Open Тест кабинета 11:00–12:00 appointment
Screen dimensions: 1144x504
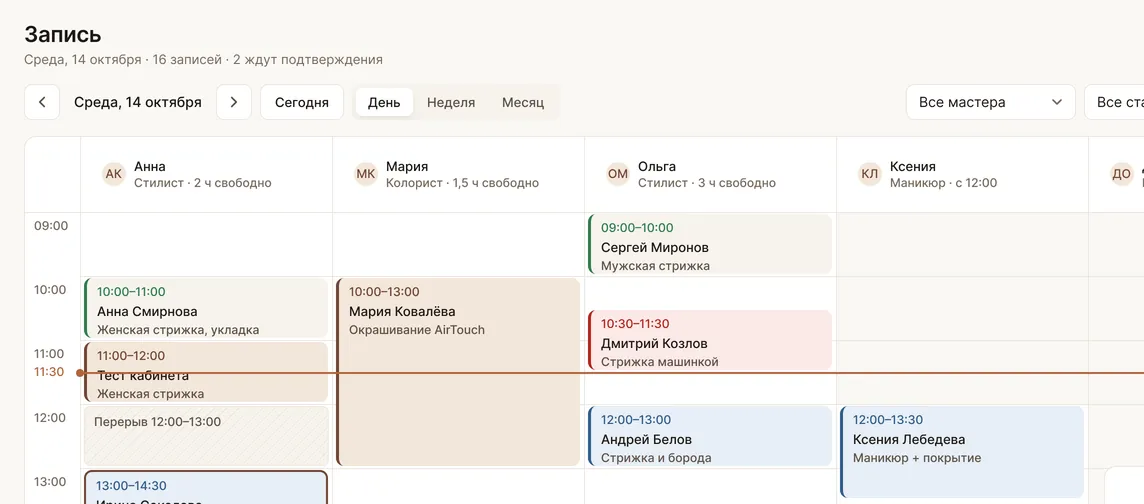pyautogui.click(x=206, y=372)
